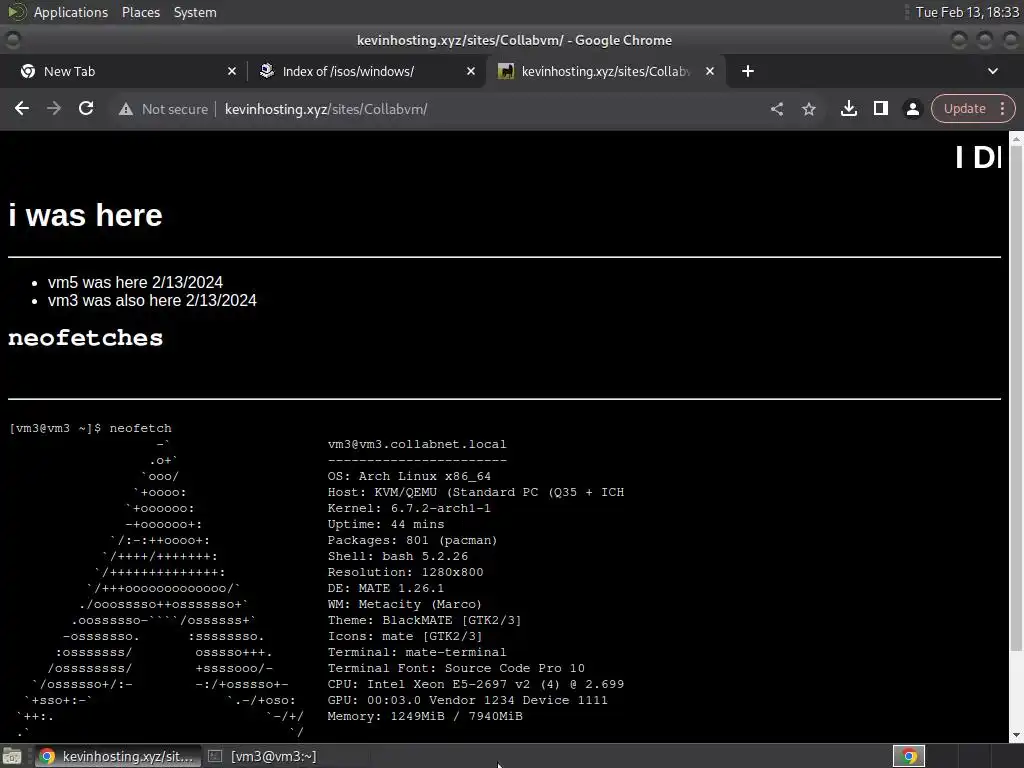The image size is (1024, 768).
Task: Click the 'Packages: 801 (pacman)' line
Action: [412, 540]
